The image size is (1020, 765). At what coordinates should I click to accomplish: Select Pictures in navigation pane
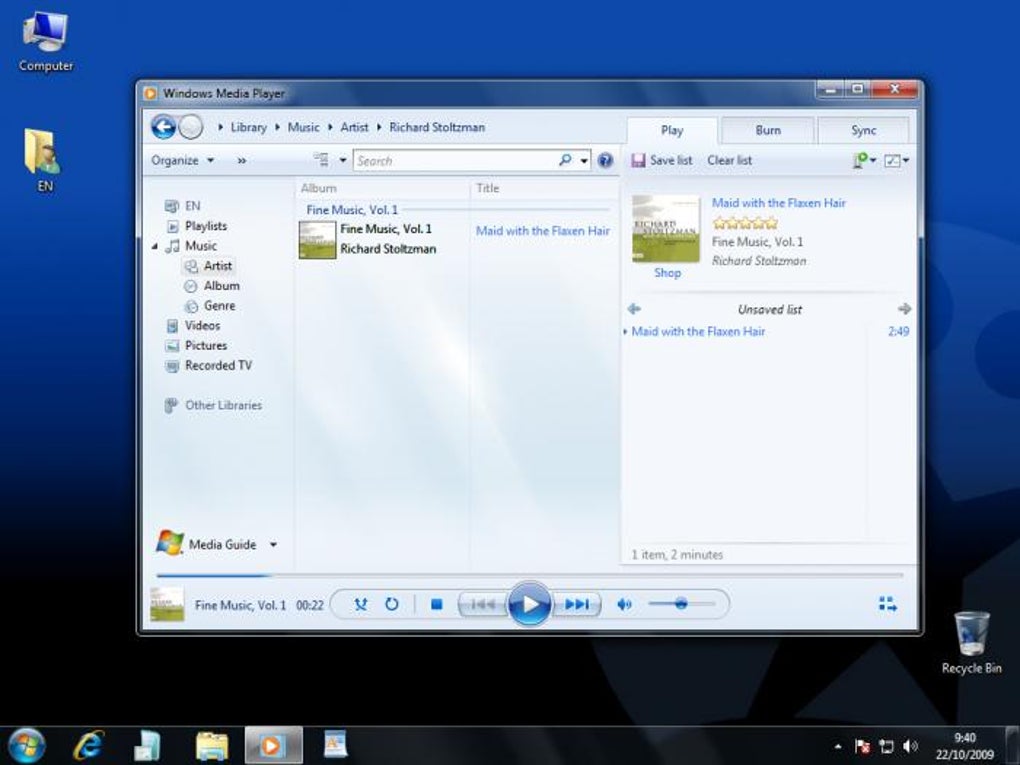196,345
